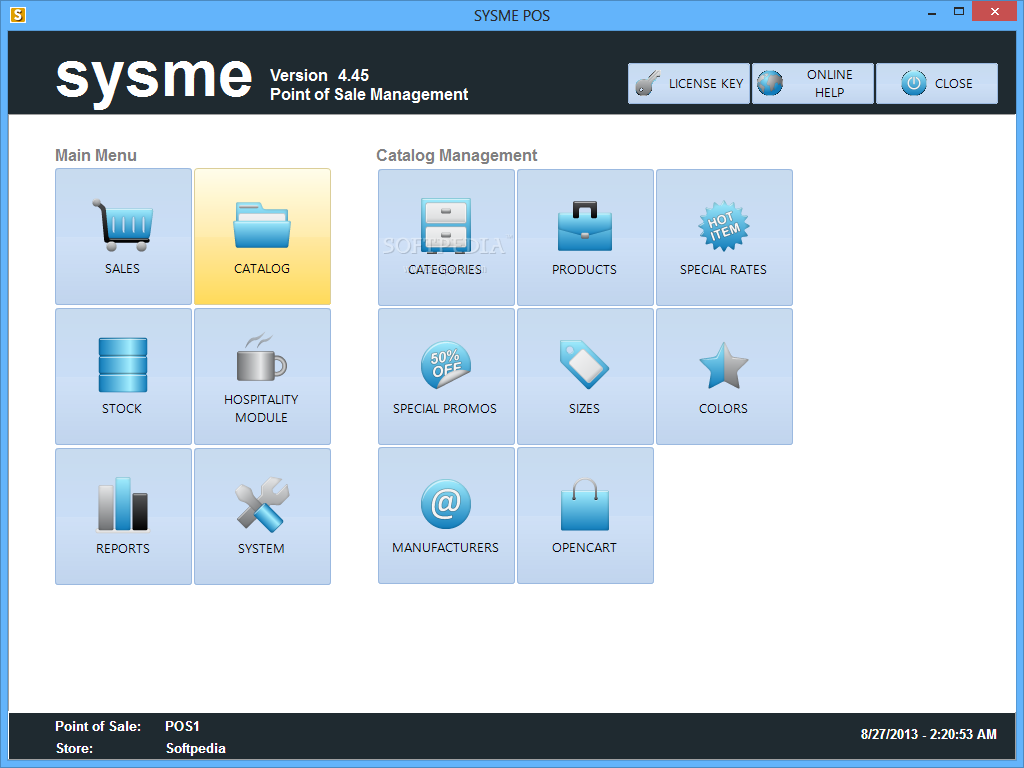The height and width of the screenshot is (768, 1024).
Task: Open the System tools tile
Action: [263, 516]
